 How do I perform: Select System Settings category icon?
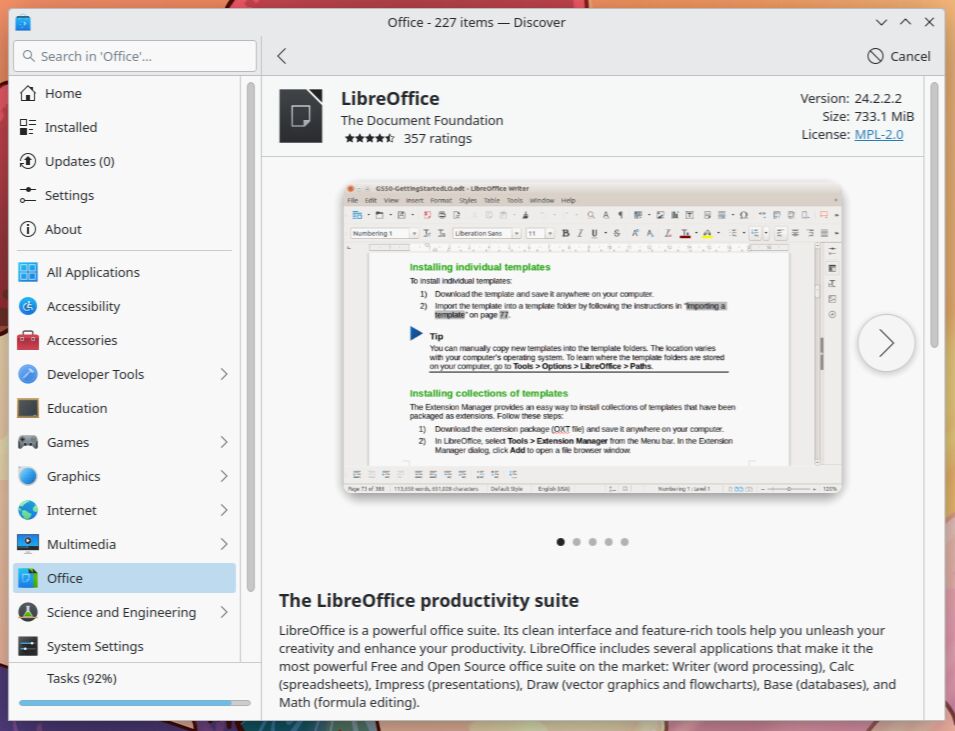(28, 646)
